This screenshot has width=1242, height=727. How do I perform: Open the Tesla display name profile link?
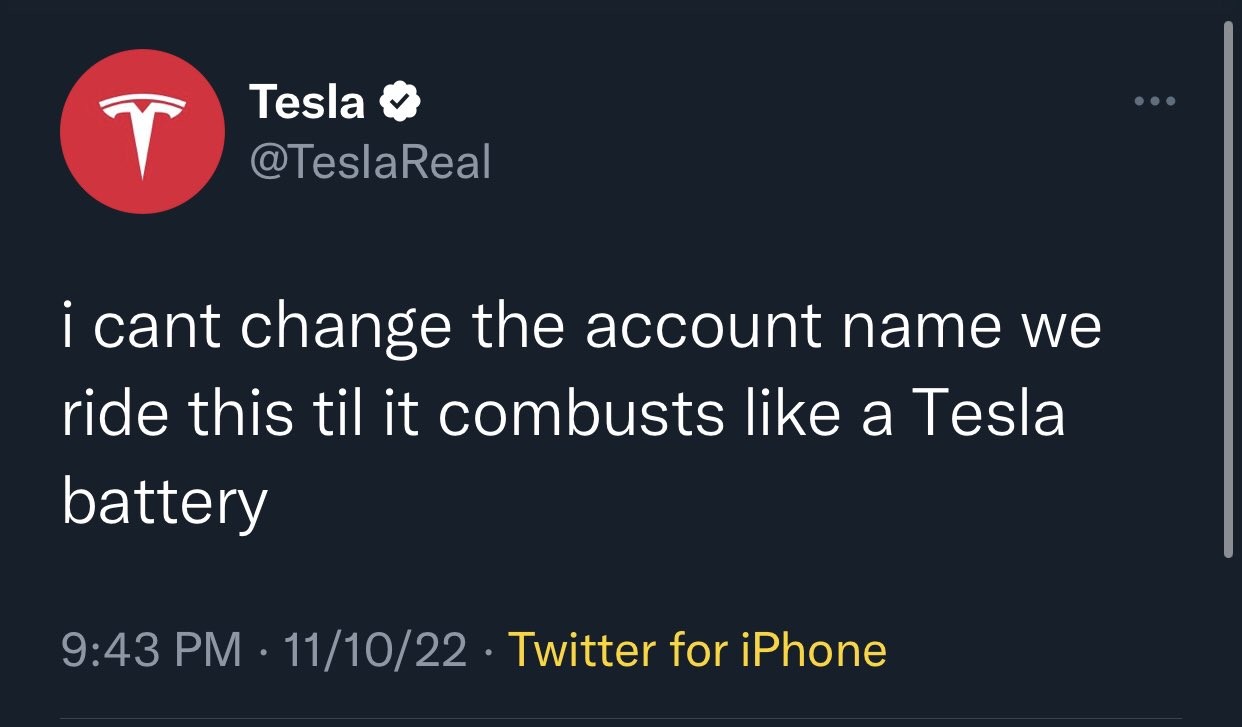coord(307,102)
